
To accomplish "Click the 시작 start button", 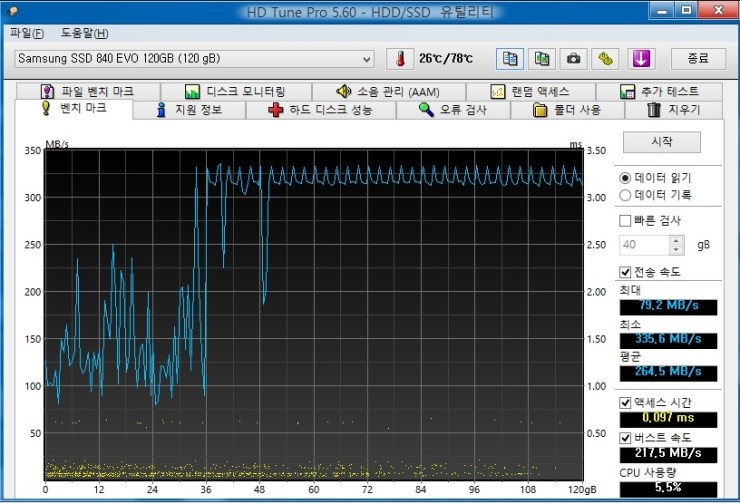I will pos(662,142).
